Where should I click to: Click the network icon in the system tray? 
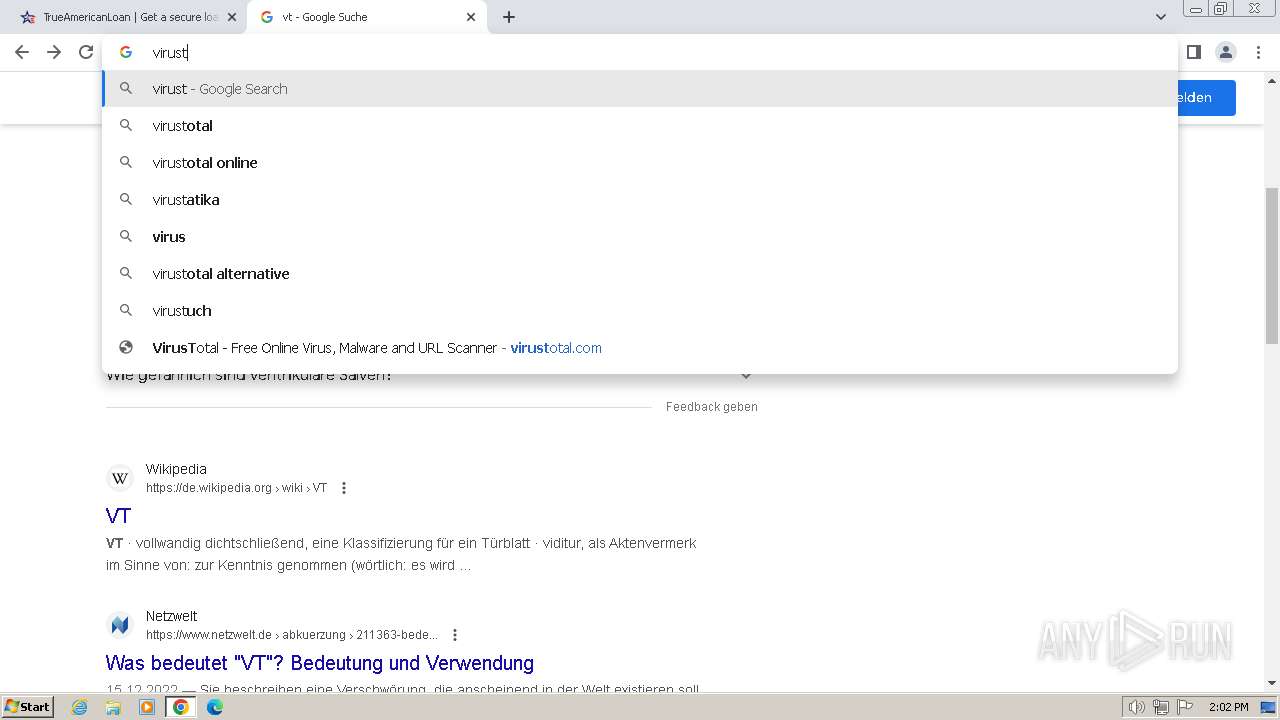[1161, 707]
